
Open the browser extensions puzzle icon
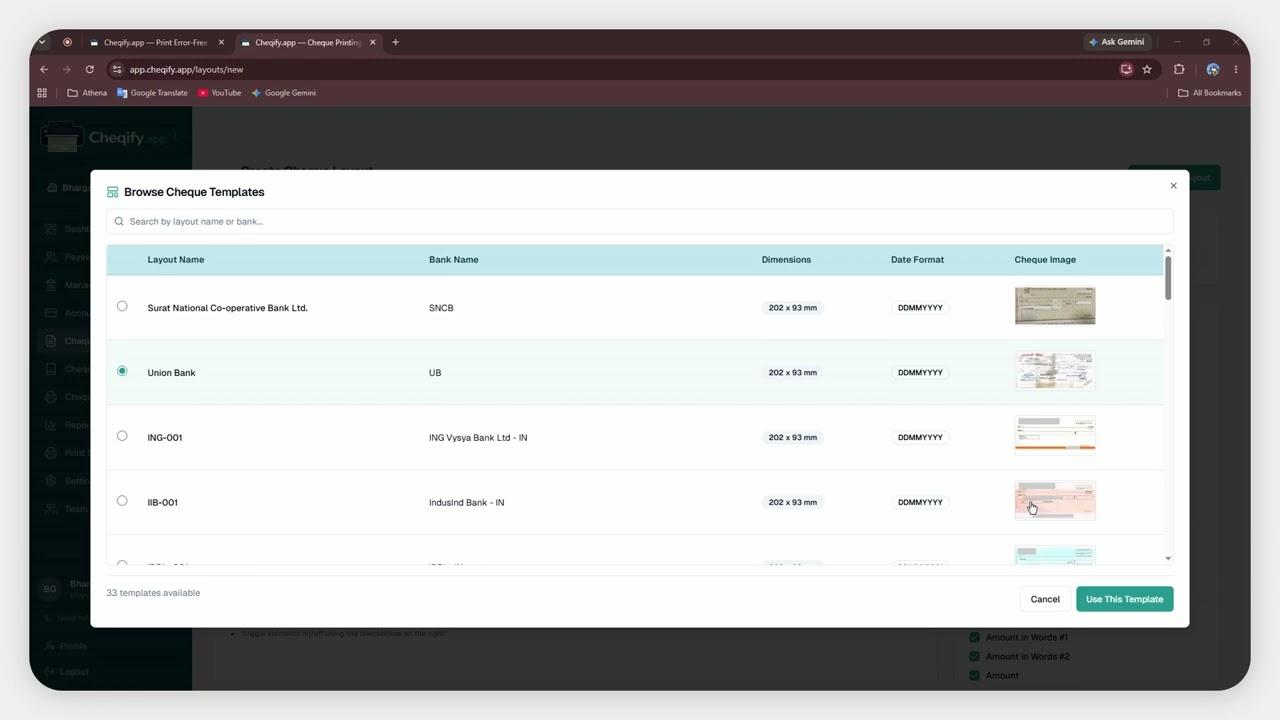(1179, 69)
